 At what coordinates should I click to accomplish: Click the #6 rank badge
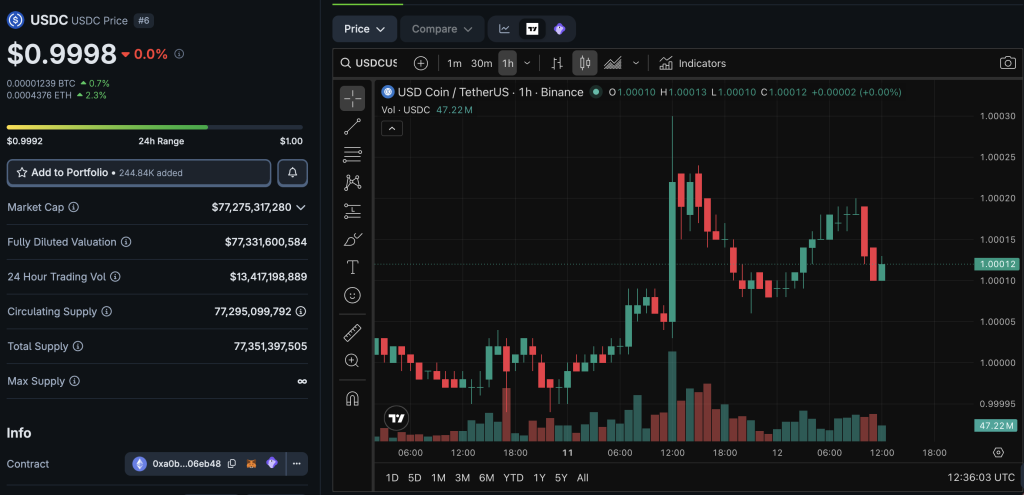click(x=144, y=21)
